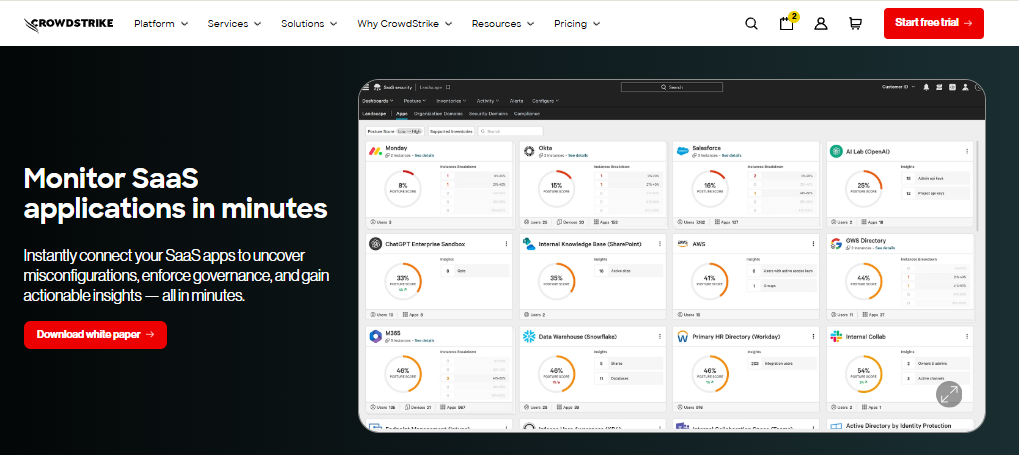
Task: Click the expand image arrows icon
Action: (949, 394)
